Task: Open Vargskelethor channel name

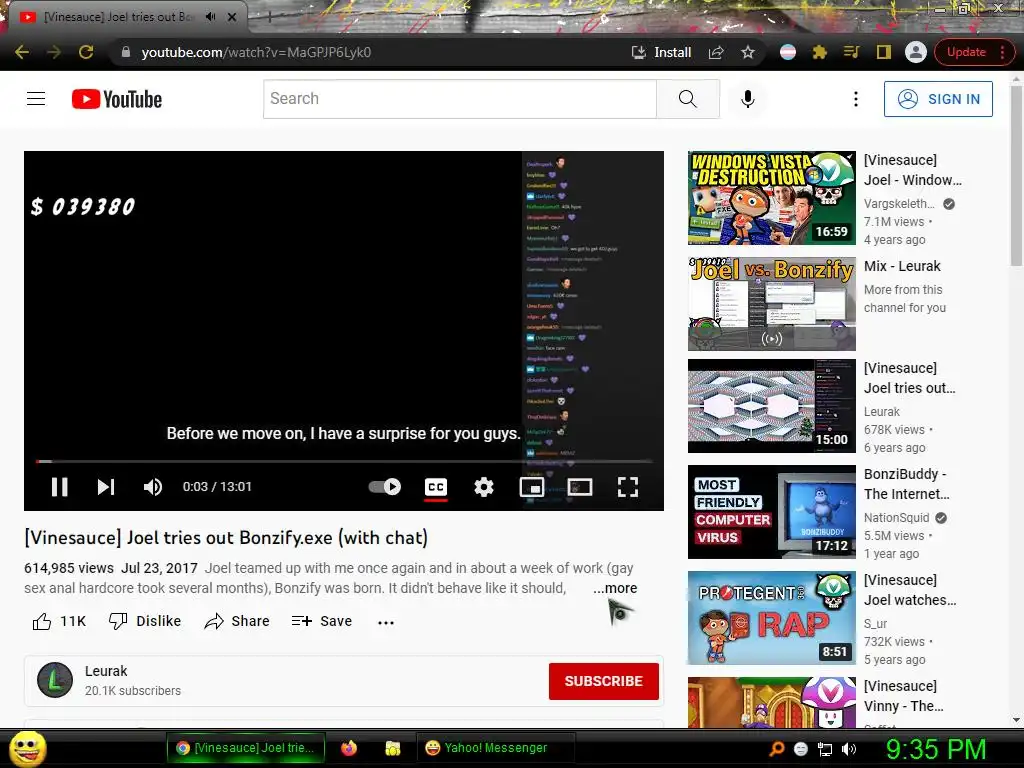Action: pyautogui.click(x=899, y=204)
